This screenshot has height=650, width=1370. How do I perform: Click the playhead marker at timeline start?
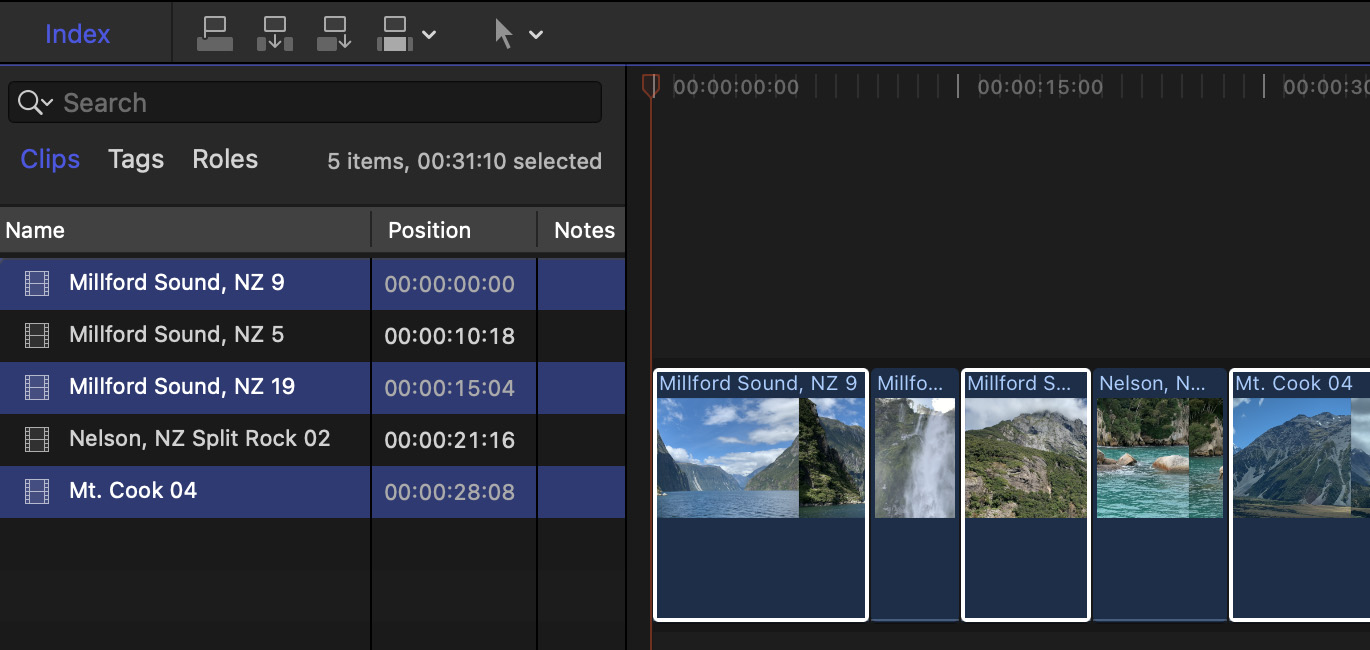[650, 87]
